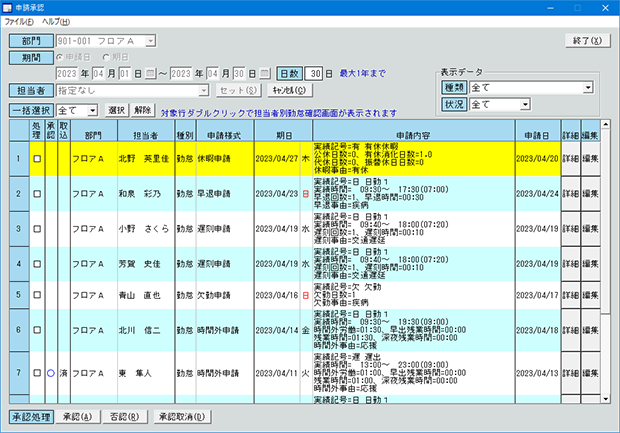The image size is (620, 433).
Task: Check the 処理 box for 北野 英里佳
Action: (37, 159)
